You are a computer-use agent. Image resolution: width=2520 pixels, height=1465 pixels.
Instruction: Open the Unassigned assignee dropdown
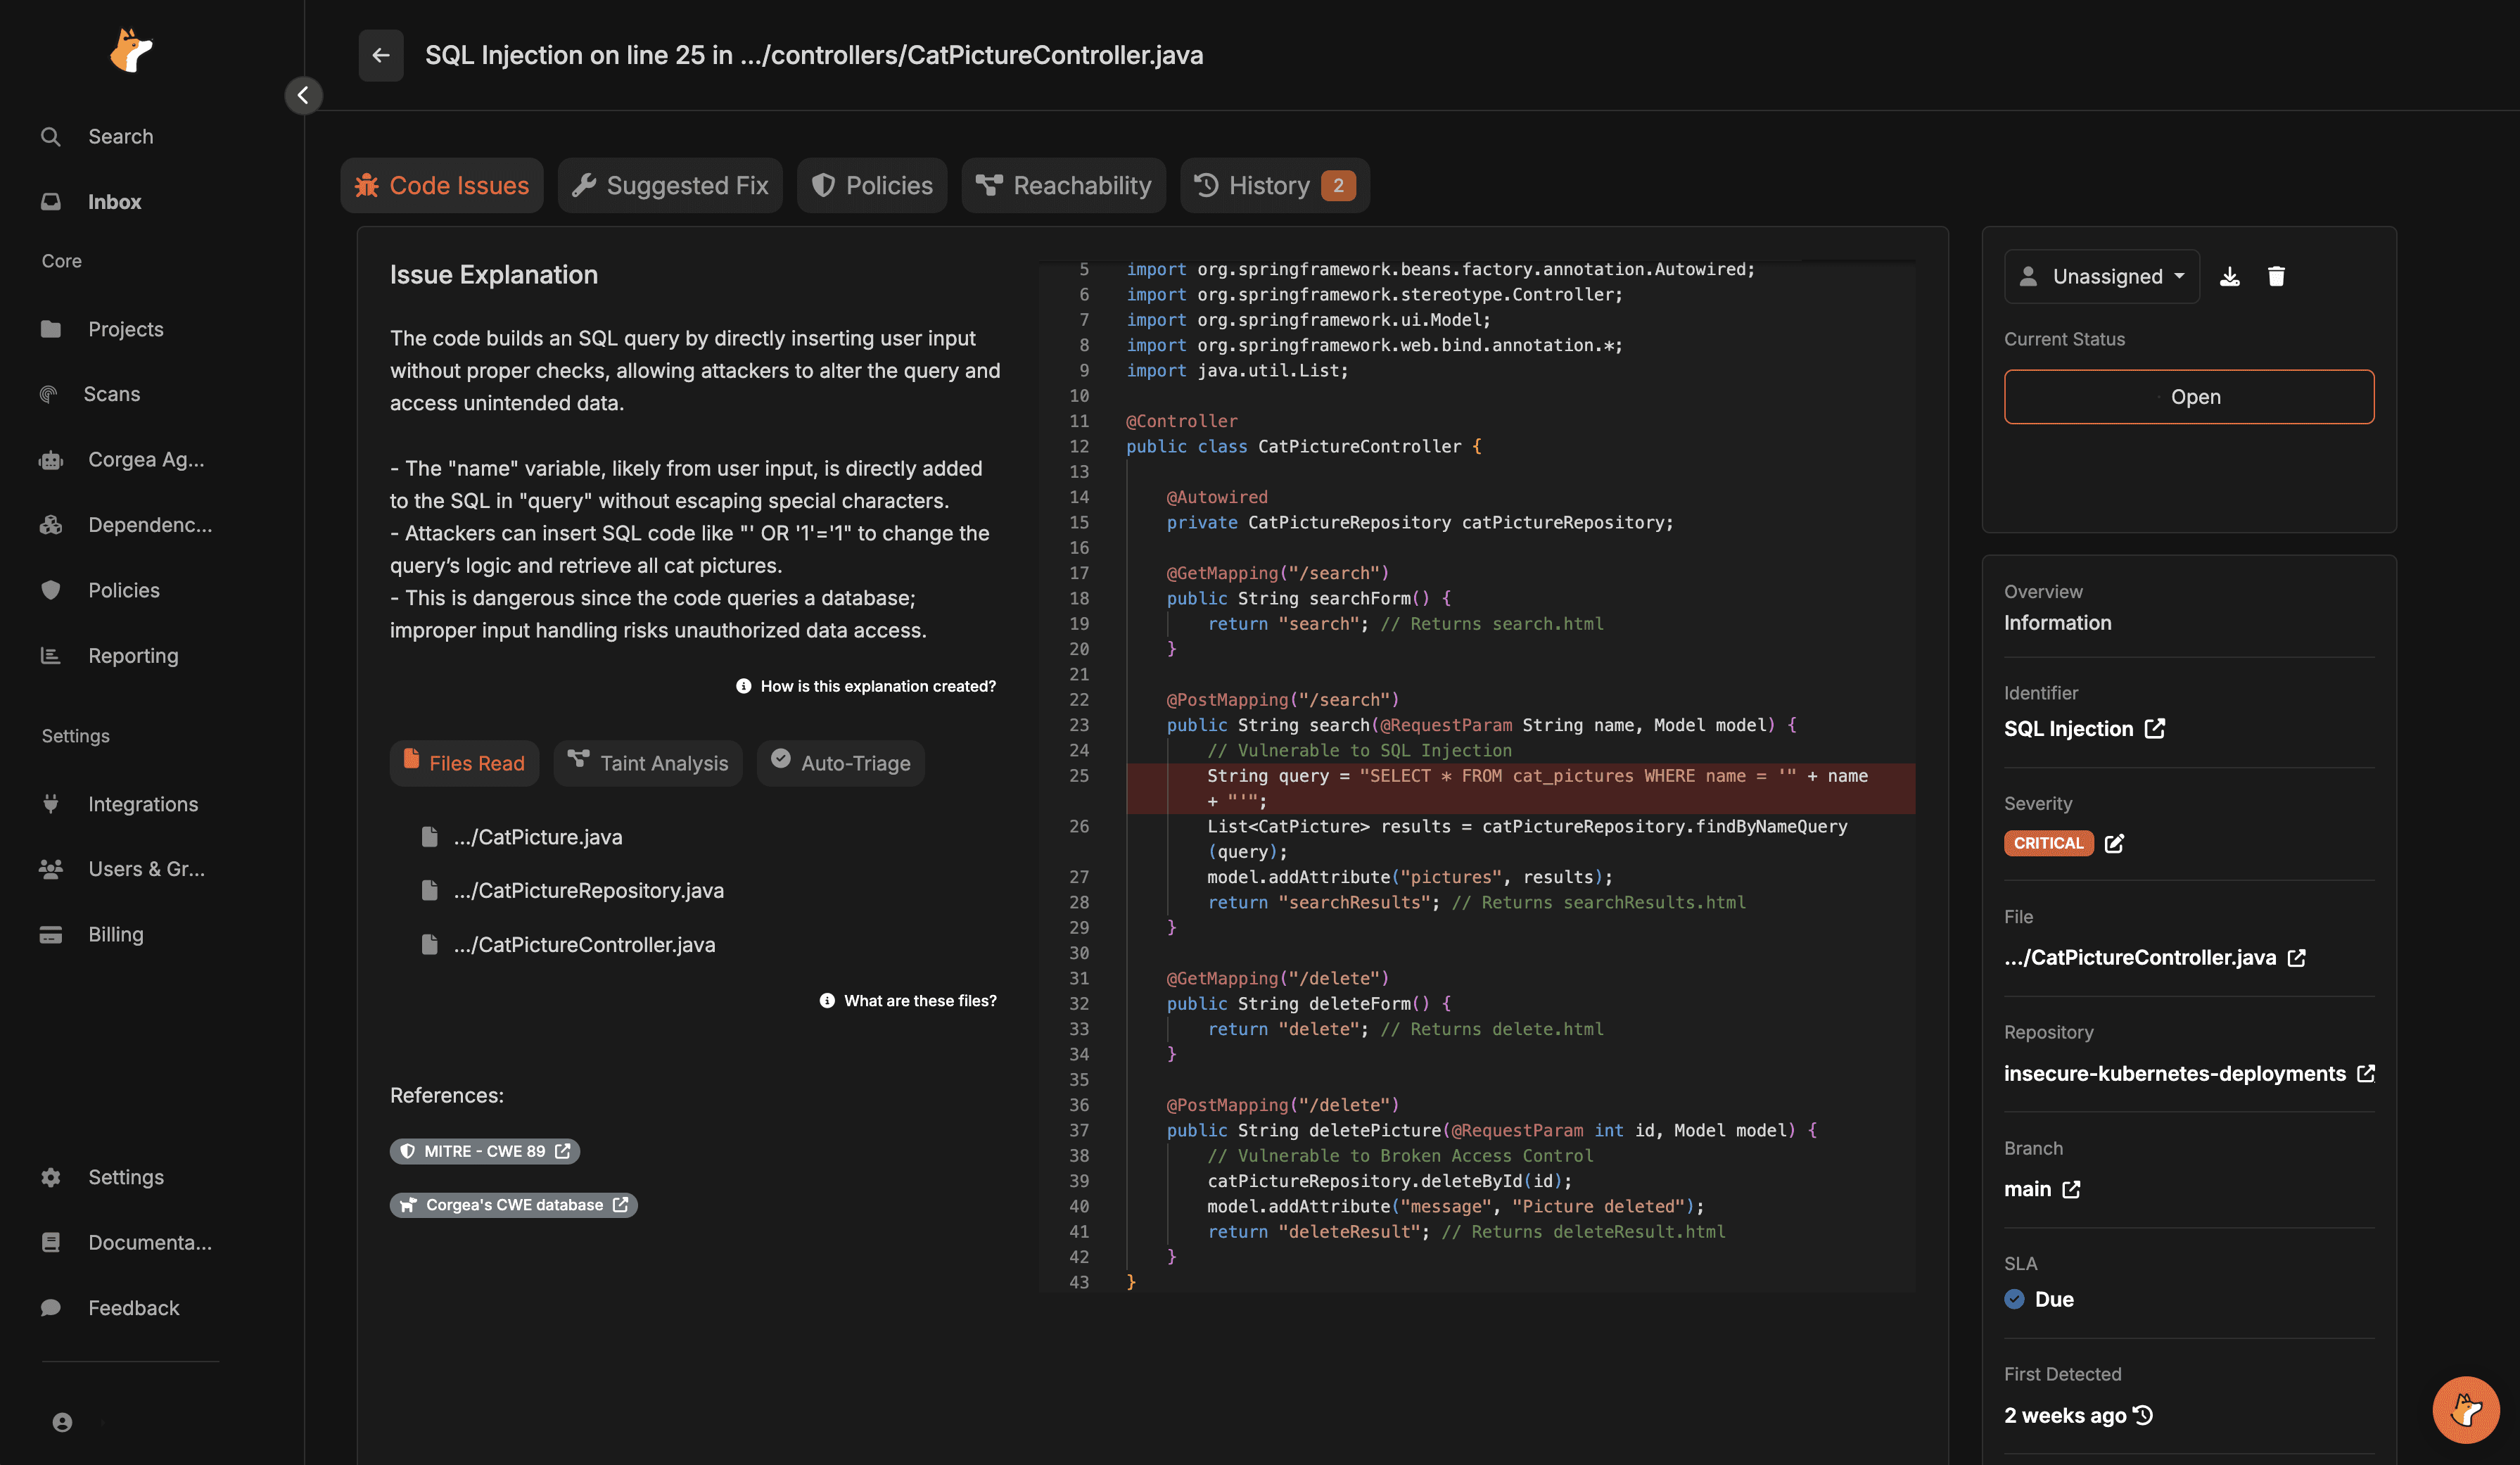click(2102, 277)
